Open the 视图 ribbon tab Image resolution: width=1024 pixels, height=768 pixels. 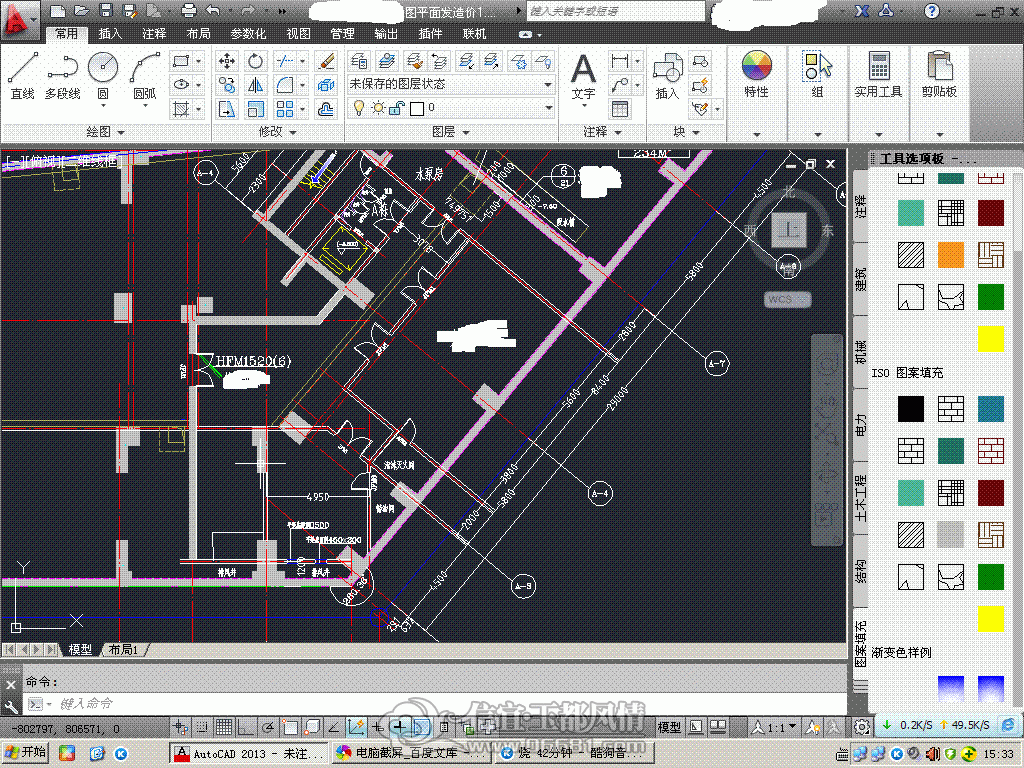(298, 34)
